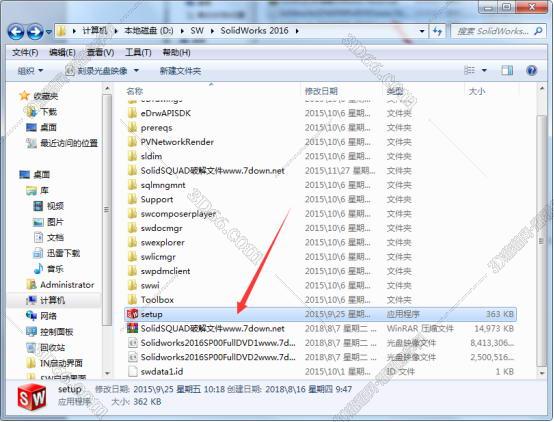Select swcomposerplayer folder icon
The height and width of the screenshot is (422, 554).
(132, 214)
